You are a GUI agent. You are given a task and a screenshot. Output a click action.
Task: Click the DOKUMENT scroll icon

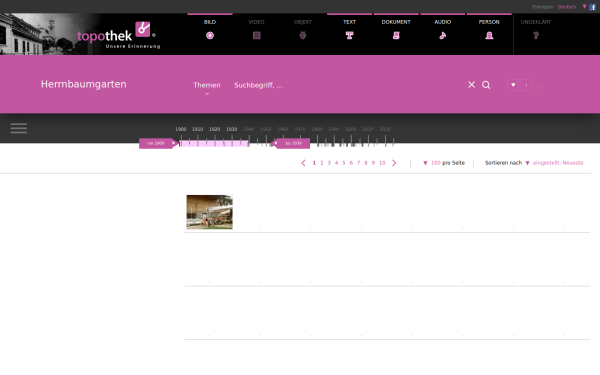click(396, 36)
